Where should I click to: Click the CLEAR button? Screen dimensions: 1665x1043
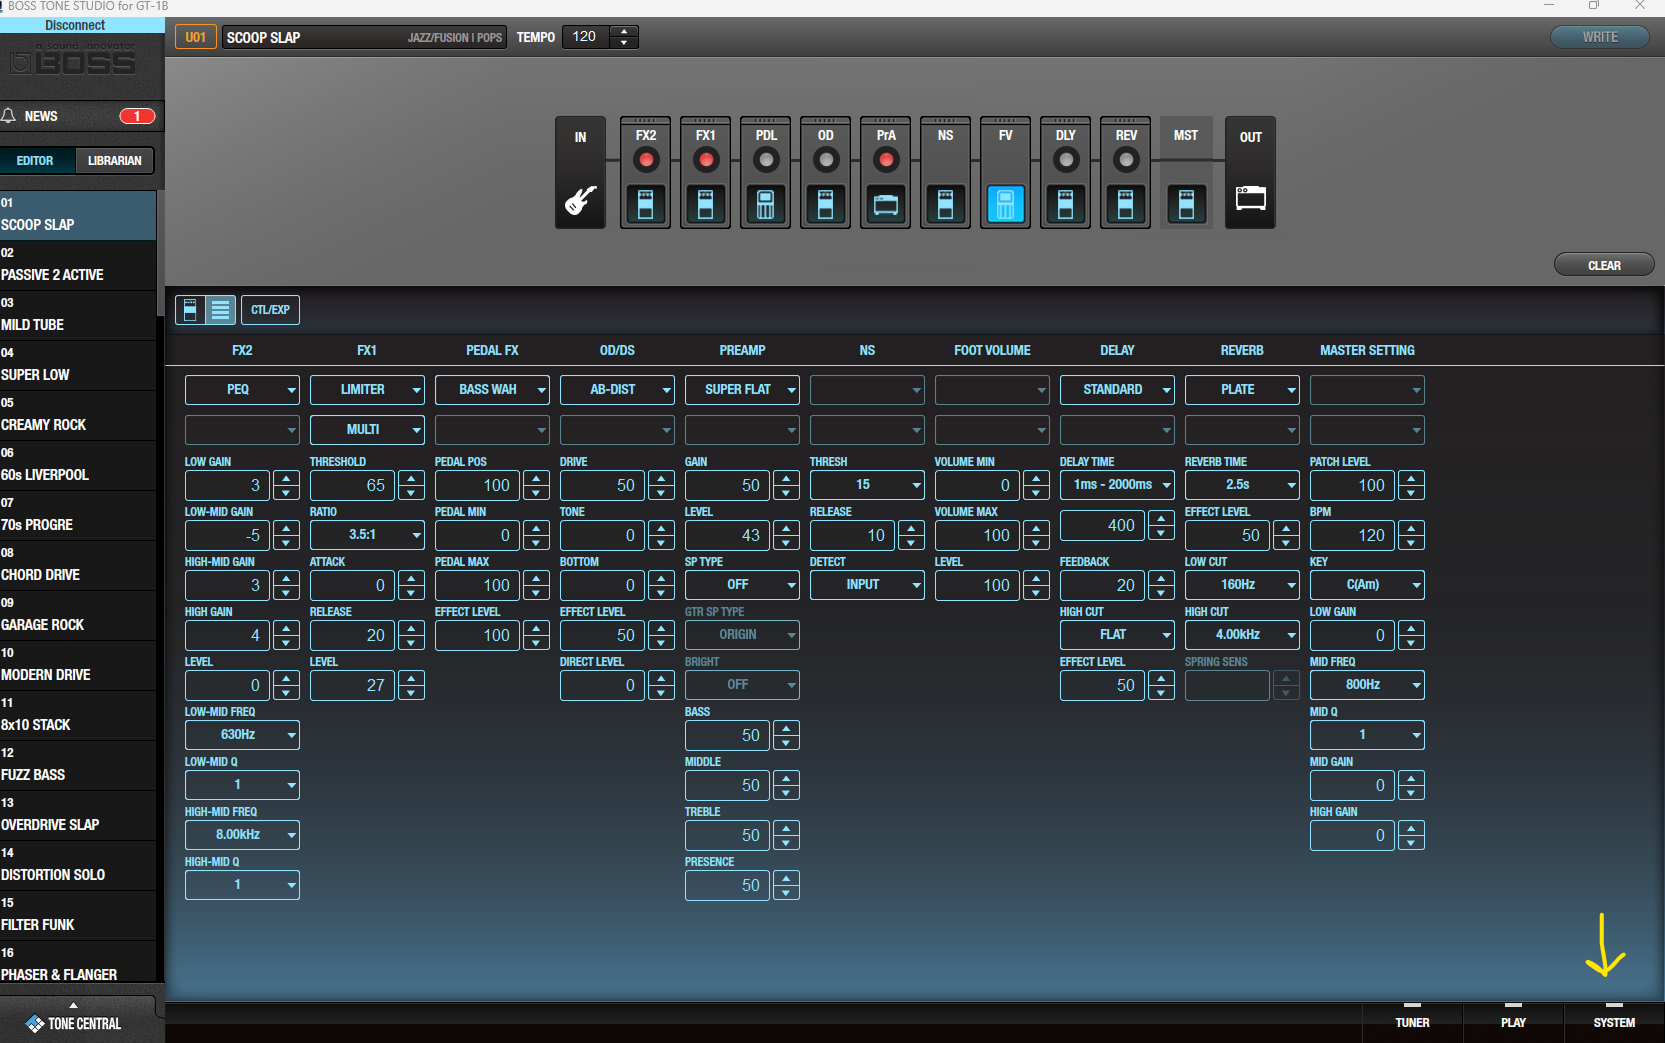click(x=1604, y=265)
